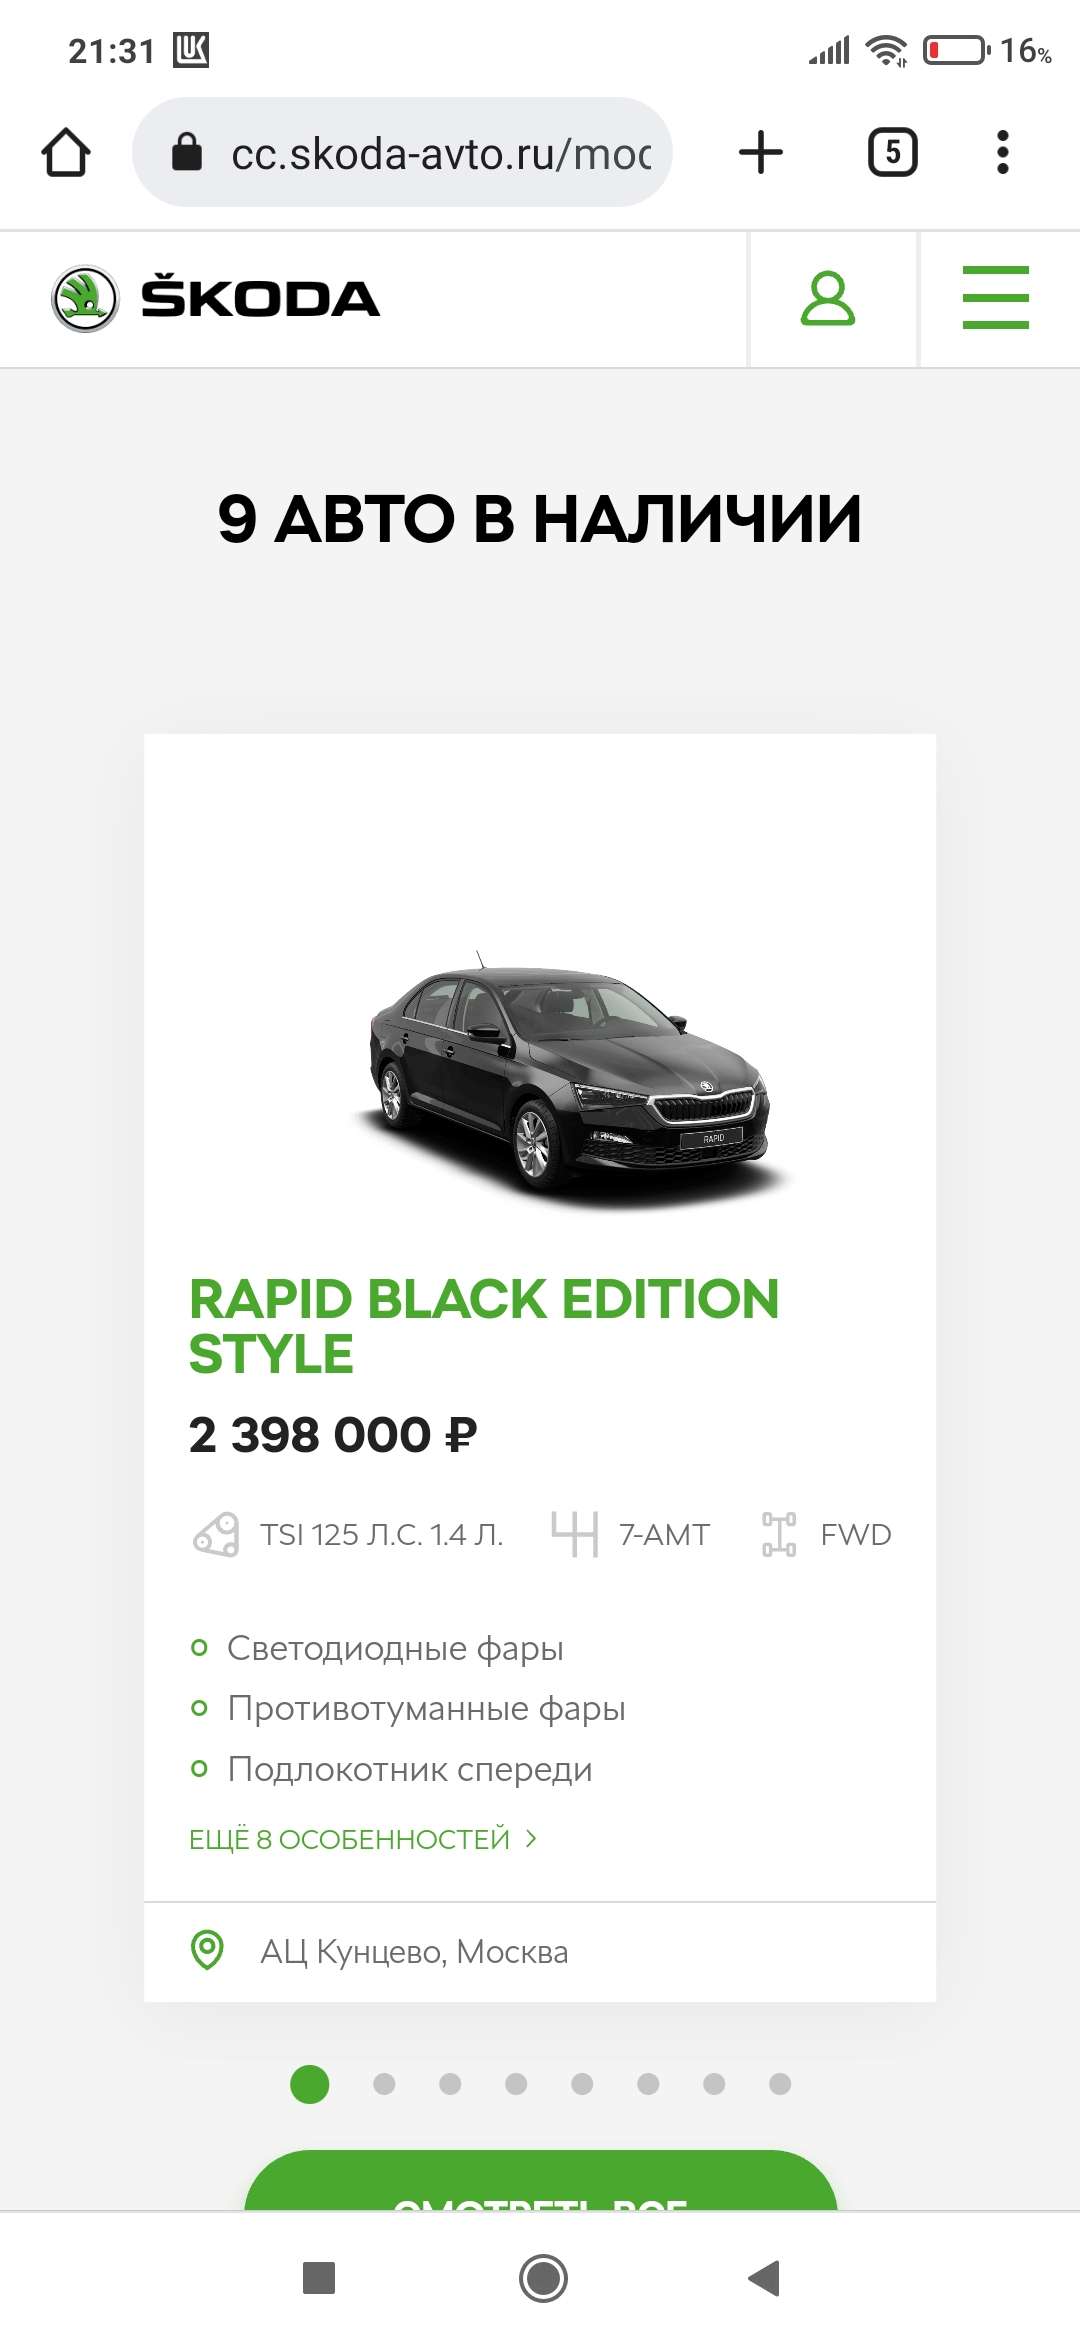
Task: Open the tab switcher showing 5 tabs
Action: point(892,153)
